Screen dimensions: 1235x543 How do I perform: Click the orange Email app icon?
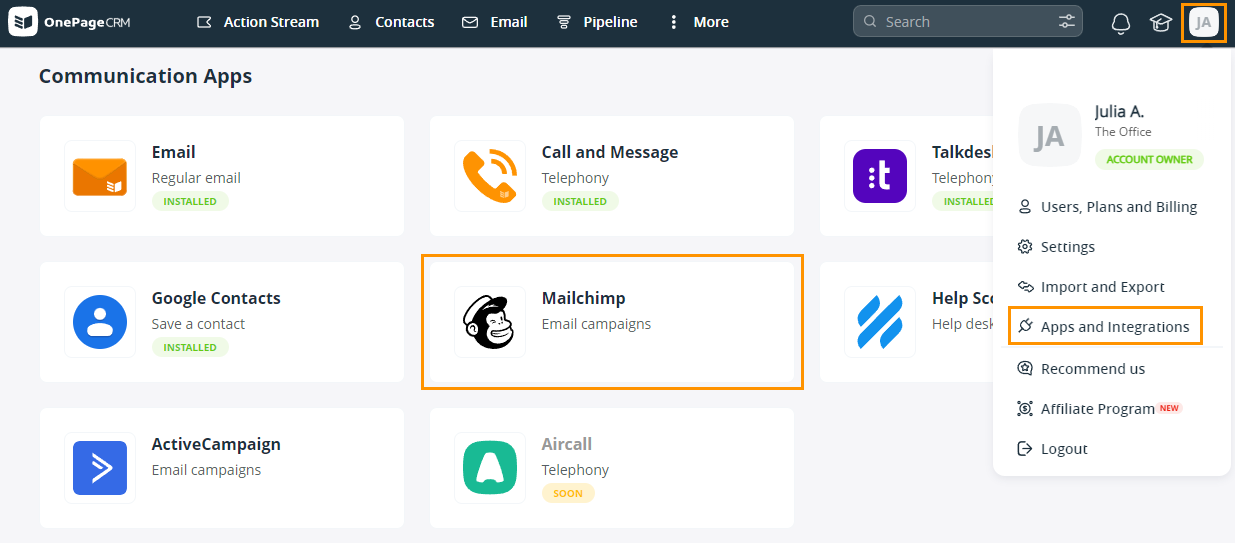pyautogui.click(x=100, y=176)
